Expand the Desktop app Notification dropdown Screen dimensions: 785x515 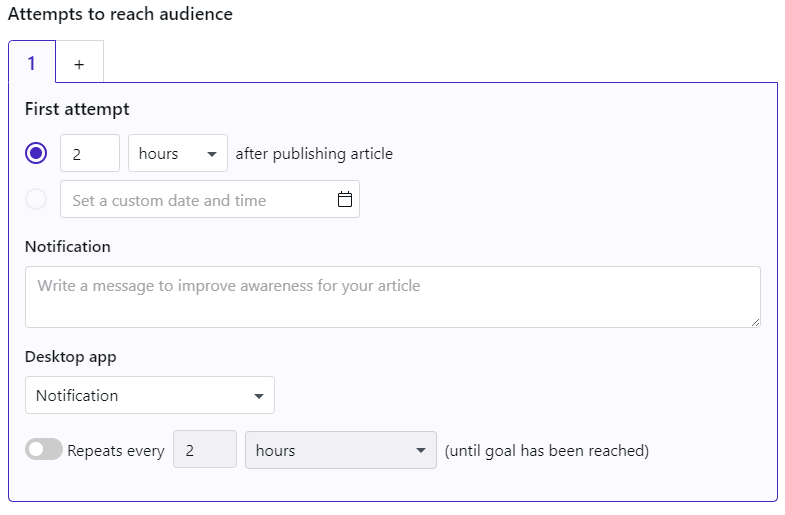(150, 395)
